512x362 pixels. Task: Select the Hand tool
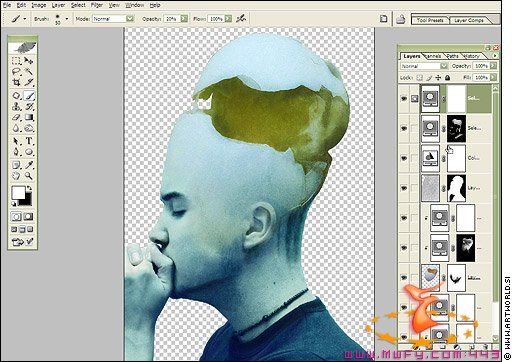coord(16,176)
